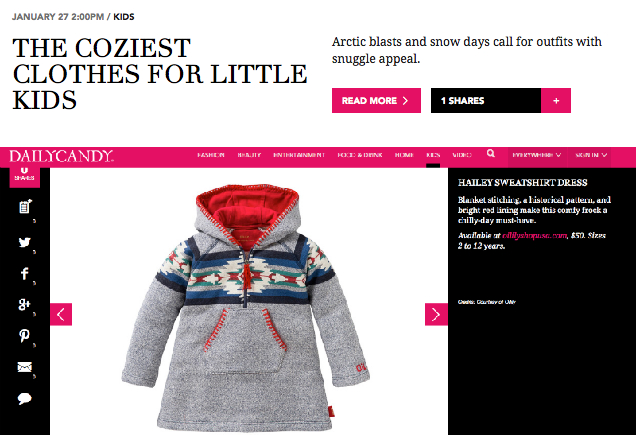
Task: Go to the next slide with right arrow
Action: coord(436,314)
